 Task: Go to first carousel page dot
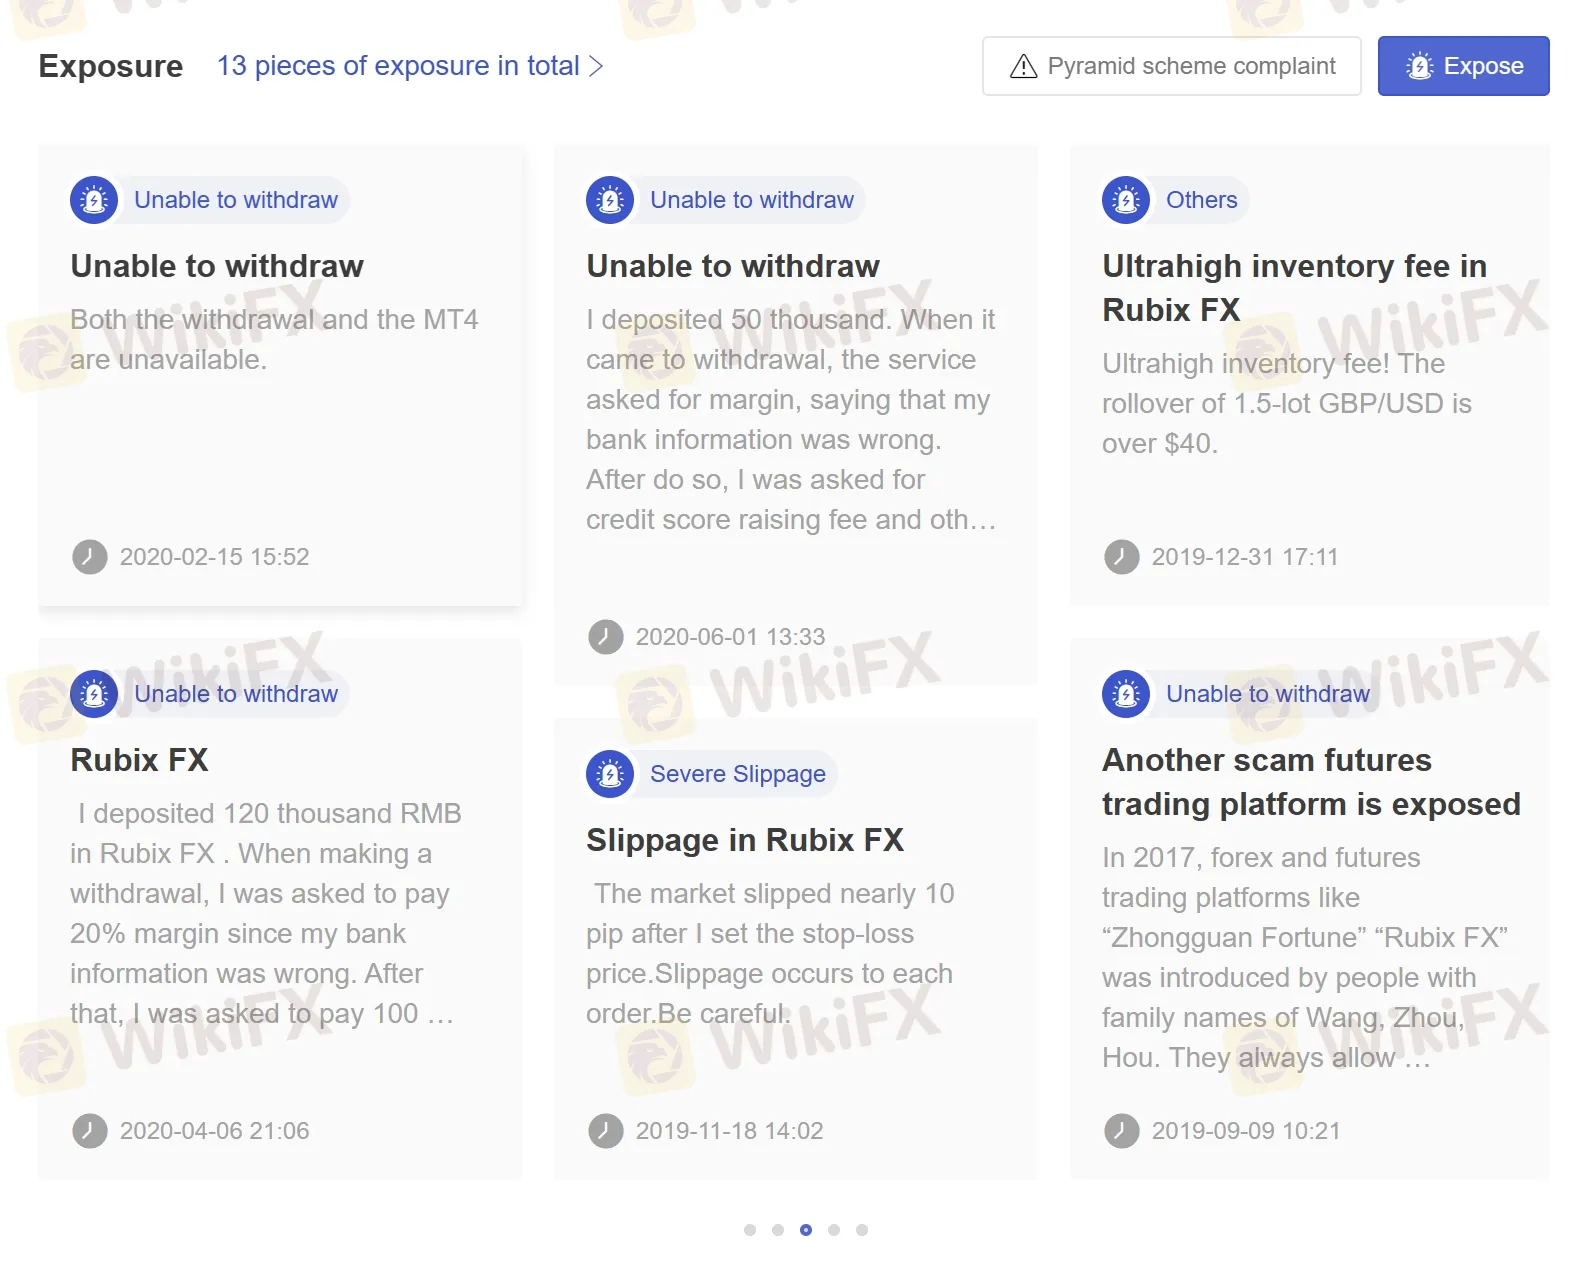750,1230
